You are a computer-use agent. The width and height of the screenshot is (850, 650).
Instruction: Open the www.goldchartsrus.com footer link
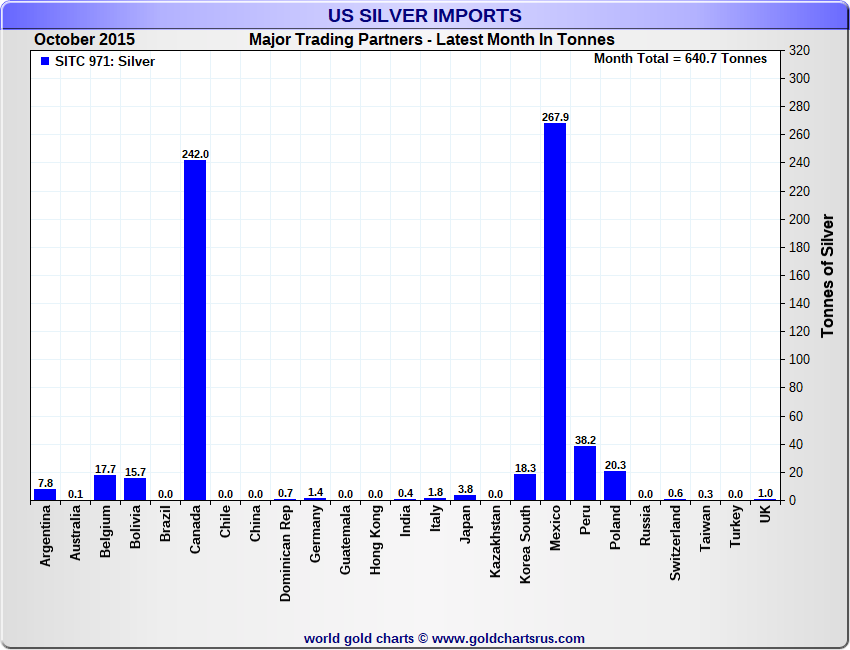[508, 638]
